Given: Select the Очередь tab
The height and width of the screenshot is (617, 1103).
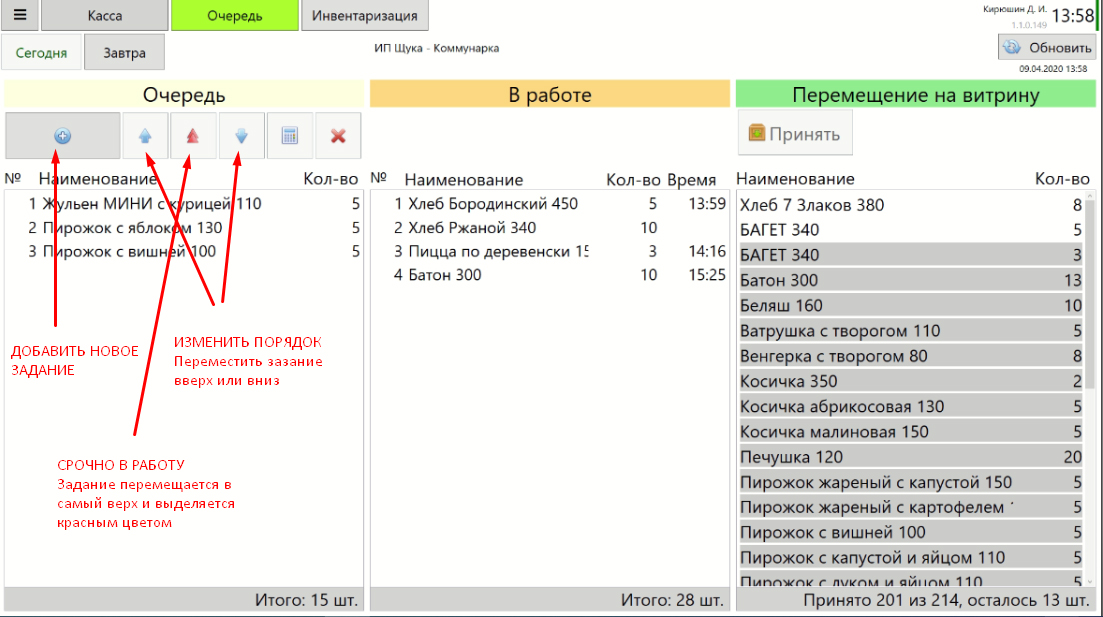Looking at the screenshot, I should tap(234, 16).
